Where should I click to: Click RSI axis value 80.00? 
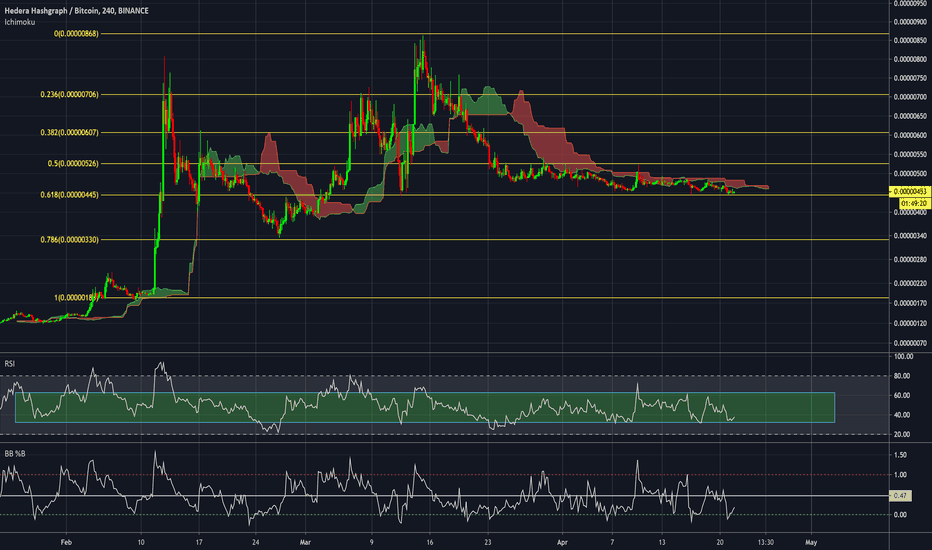coord(903,376)
